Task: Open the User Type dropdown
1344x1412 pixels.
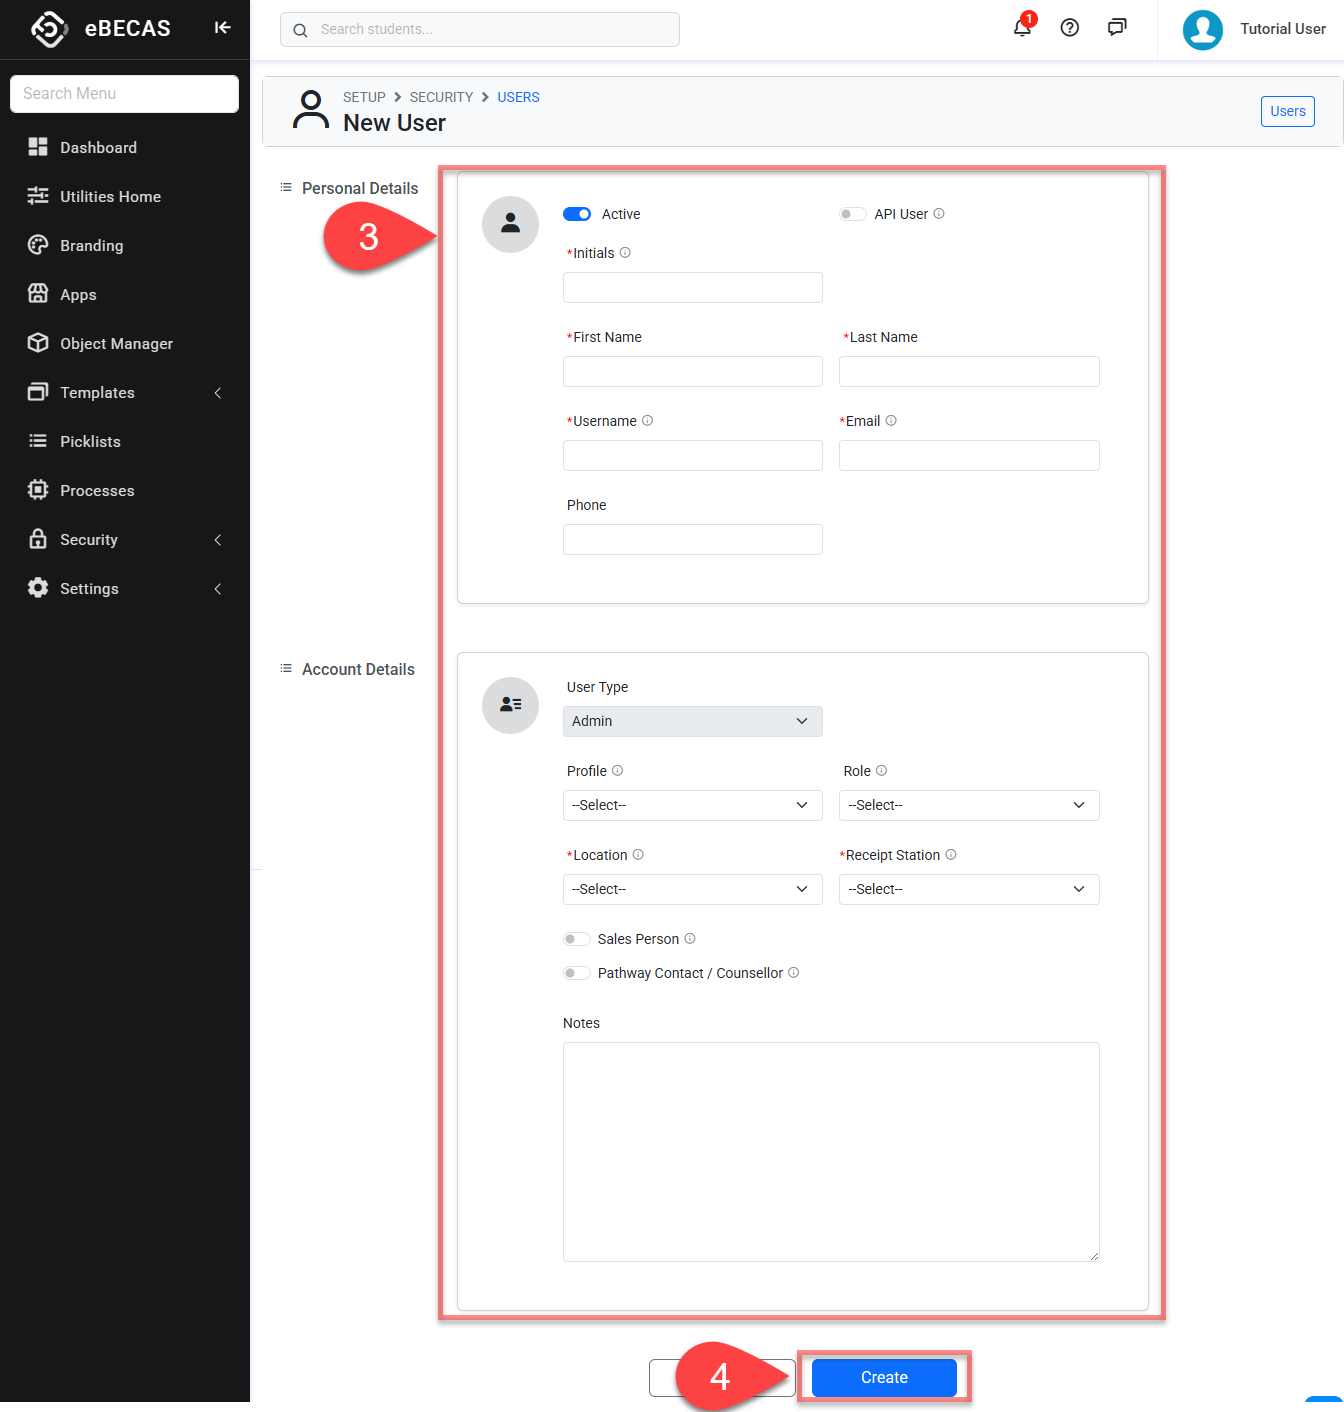Action: (x=692, y=721)
